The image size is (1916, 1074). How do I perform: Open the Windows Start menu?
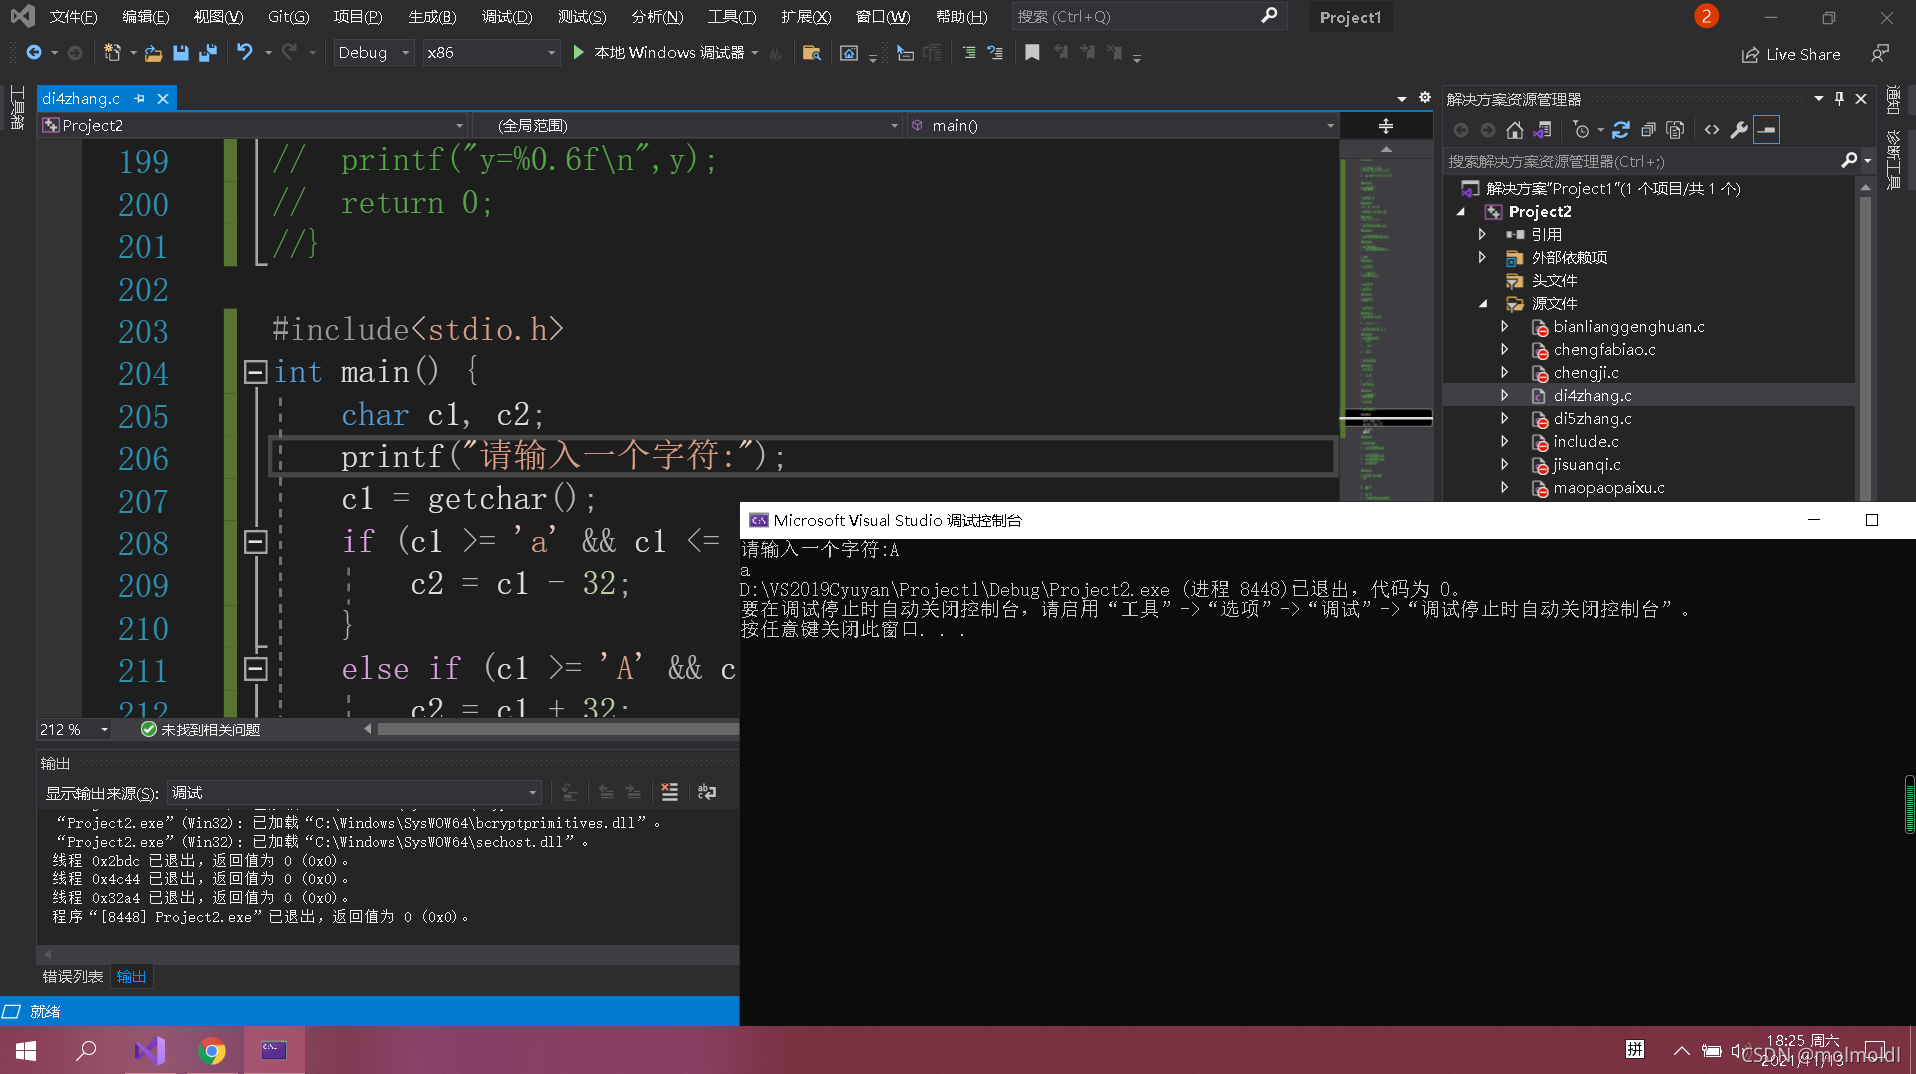26,1050
